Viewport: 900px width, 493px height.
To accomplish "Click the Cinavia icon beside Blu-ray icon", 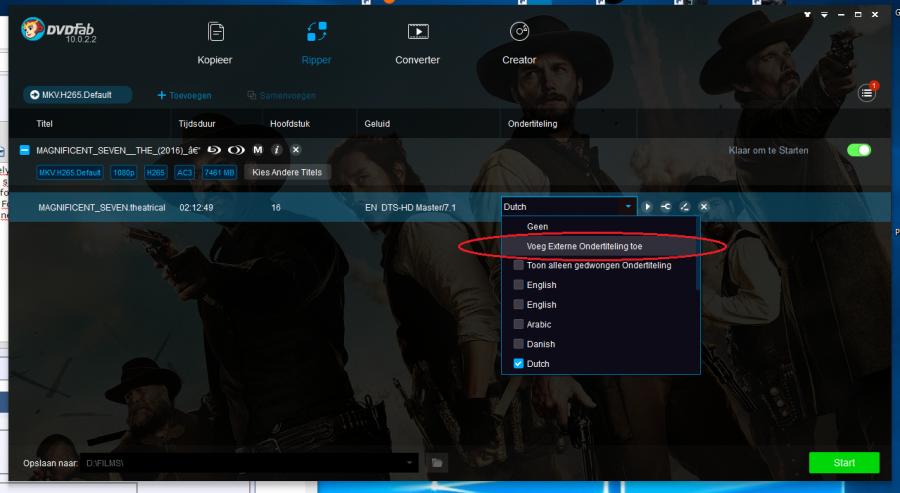I will tap(236, 150).
